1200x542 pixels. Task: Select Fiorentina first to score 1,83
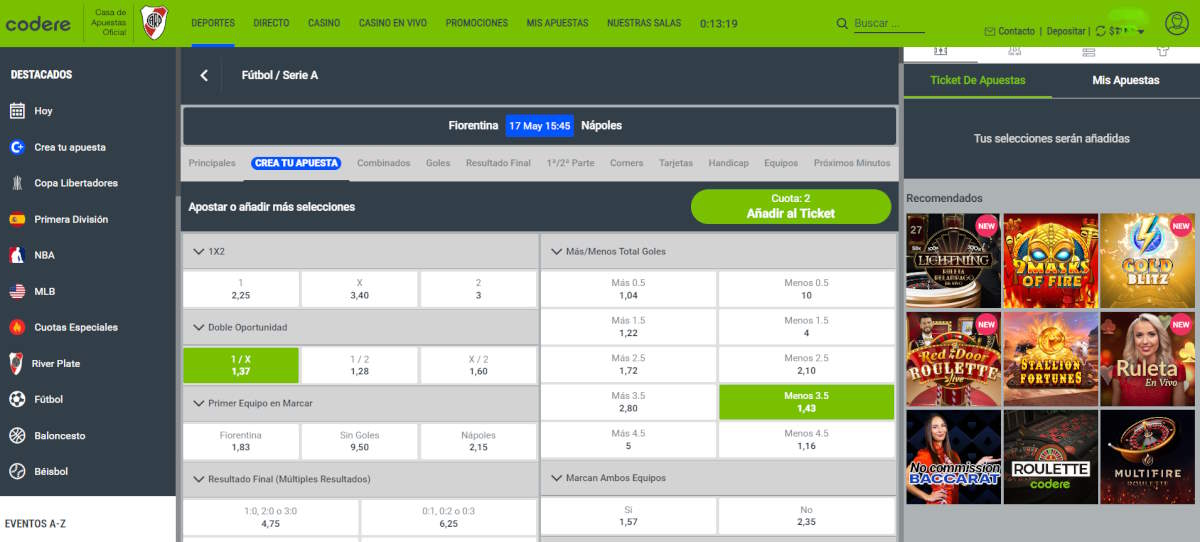[241, 441]
